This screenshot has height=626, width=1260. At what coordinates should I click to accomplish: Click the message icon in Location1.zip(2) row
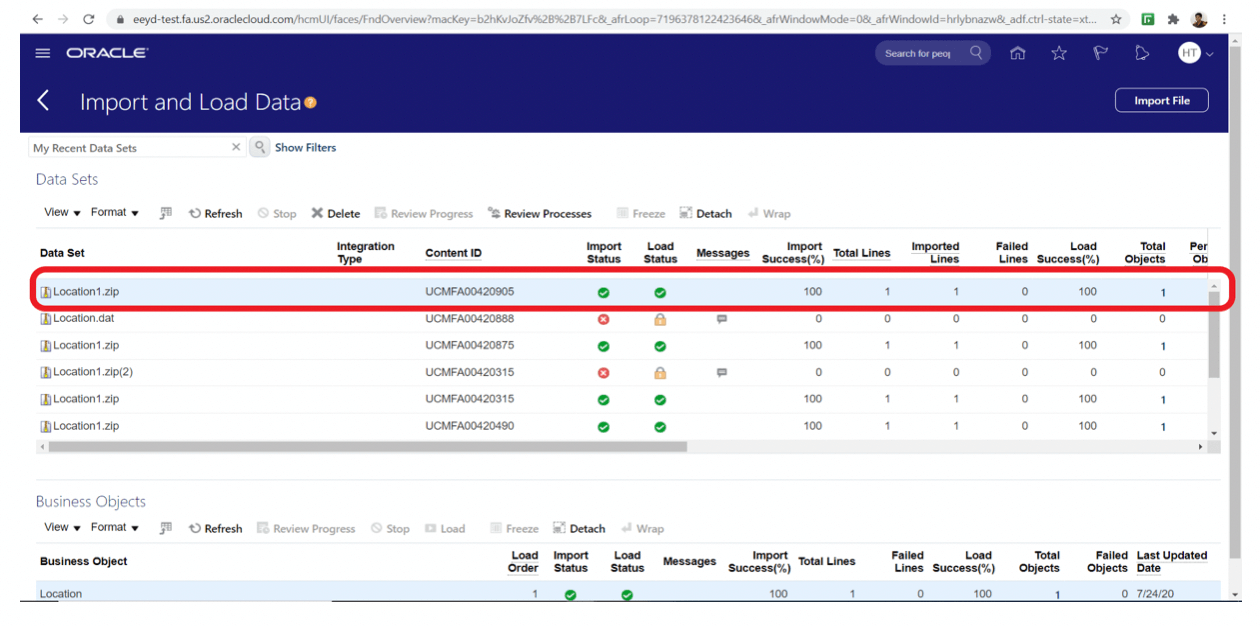point(722,372)
